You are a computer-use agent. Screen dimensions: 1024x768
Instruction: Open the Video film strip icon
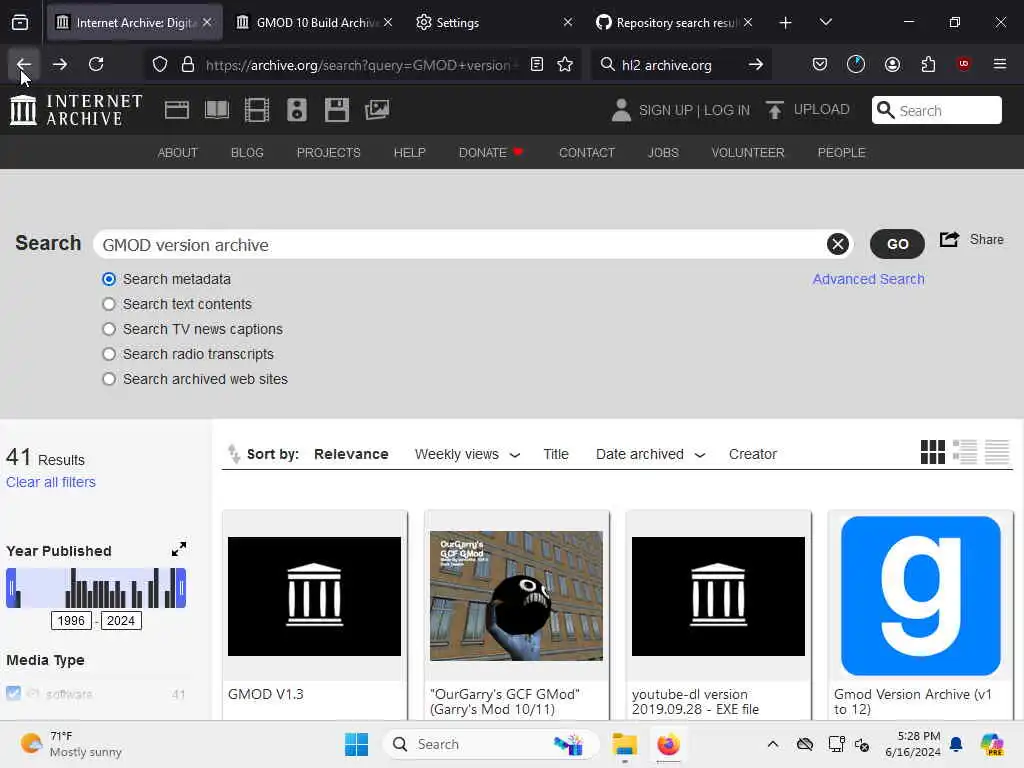[x=257, y=110]
